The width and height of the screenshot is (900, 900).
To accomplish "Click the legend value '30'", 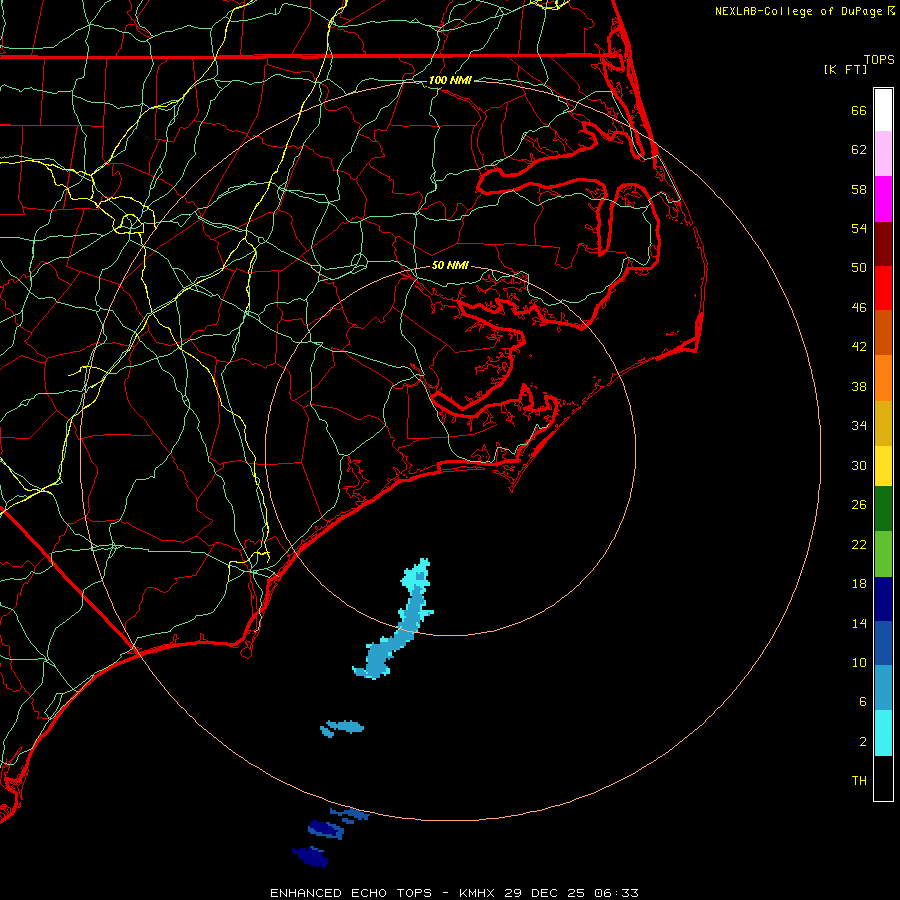I will coord(859,465).
